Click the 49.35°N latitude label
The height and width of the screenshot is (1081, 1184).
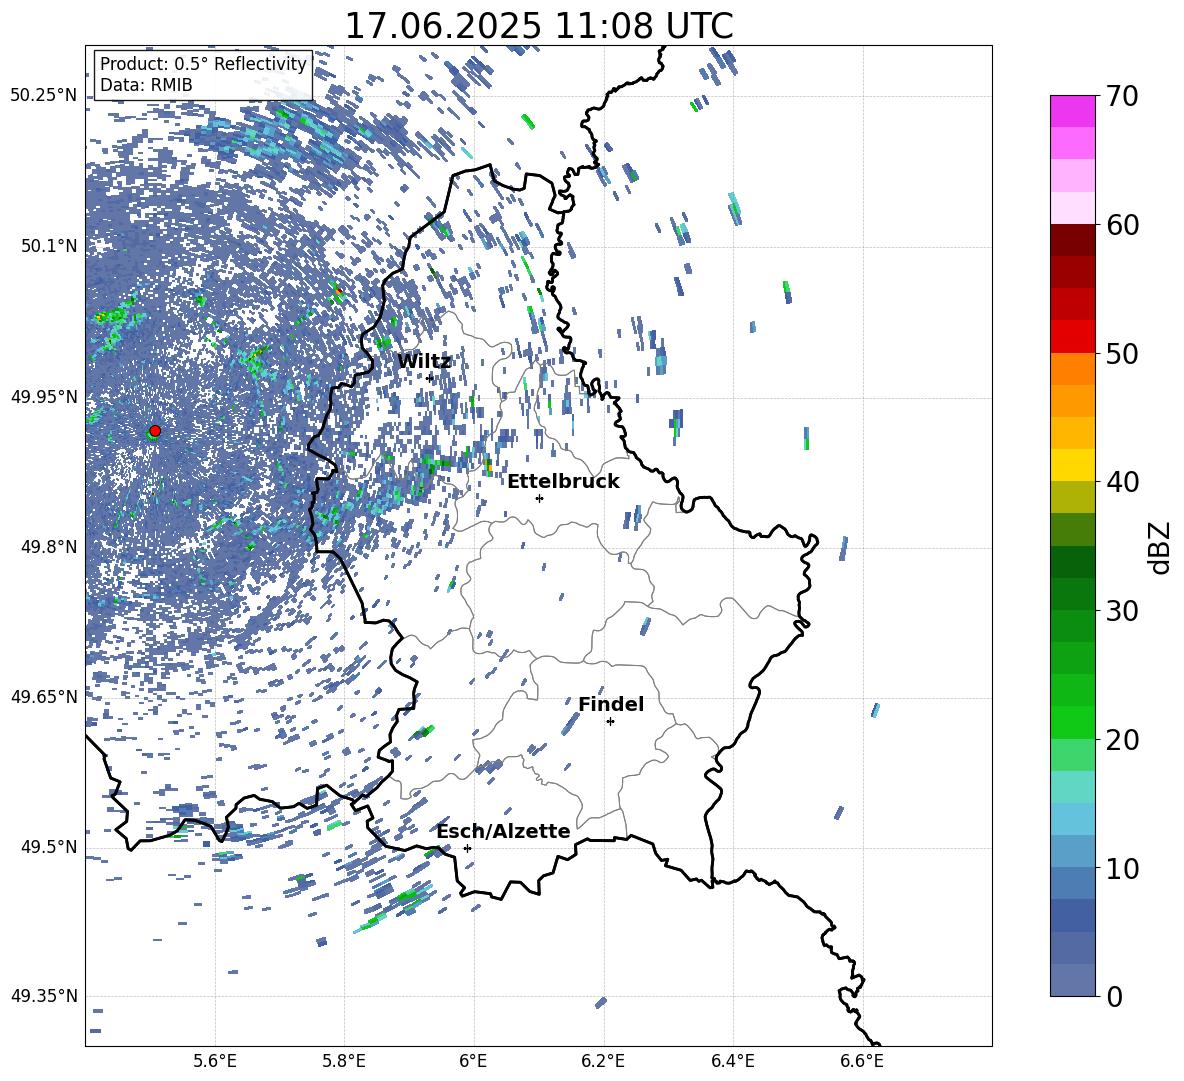click(44, 996)
